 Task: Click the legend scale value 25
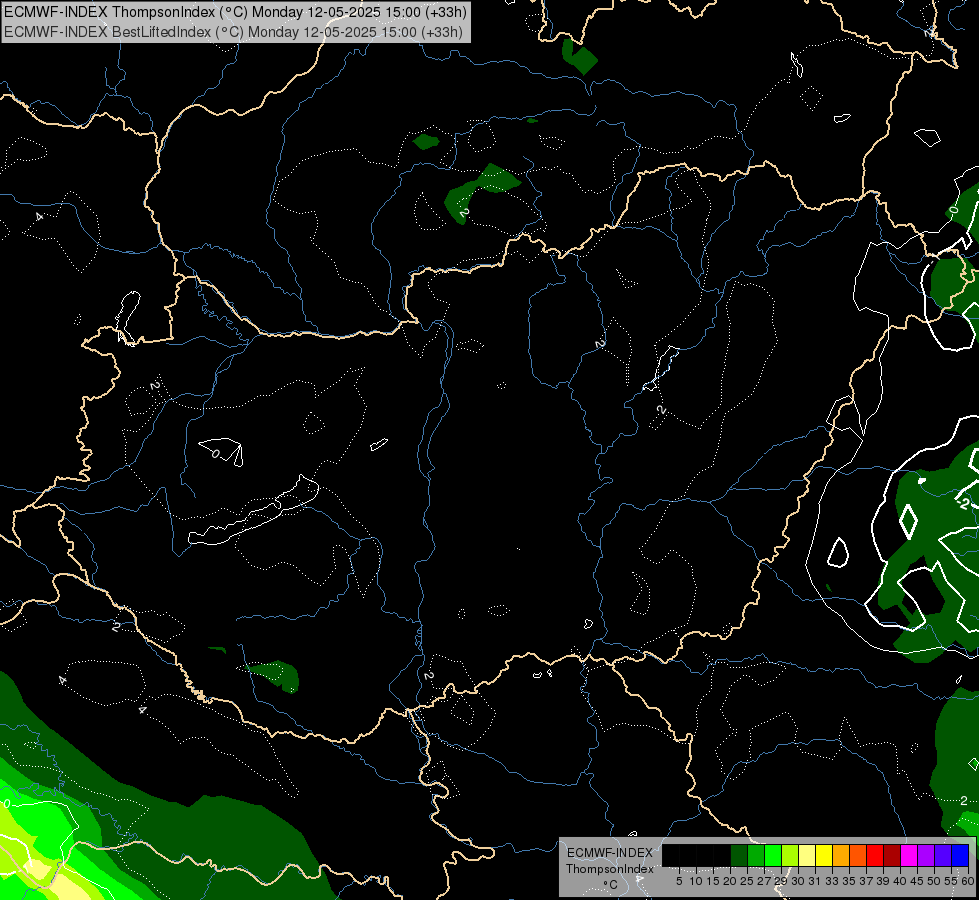click(x=747, y=881)
